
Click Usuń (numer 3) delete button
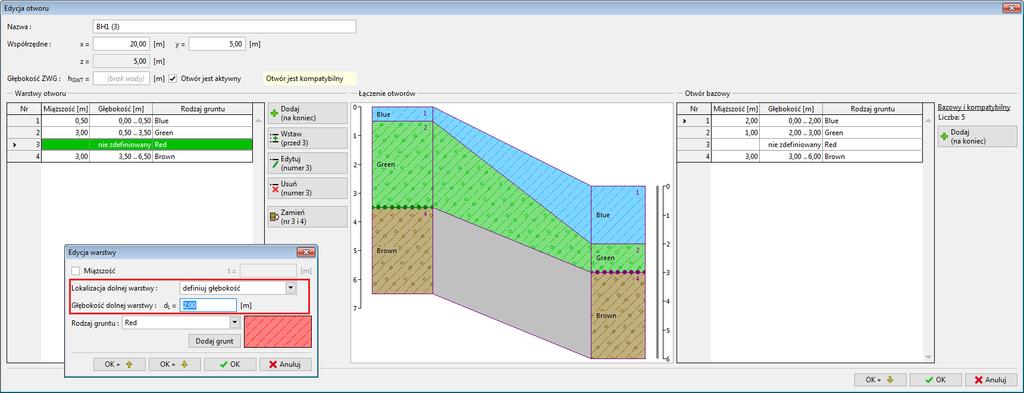[x=308, y=188]
